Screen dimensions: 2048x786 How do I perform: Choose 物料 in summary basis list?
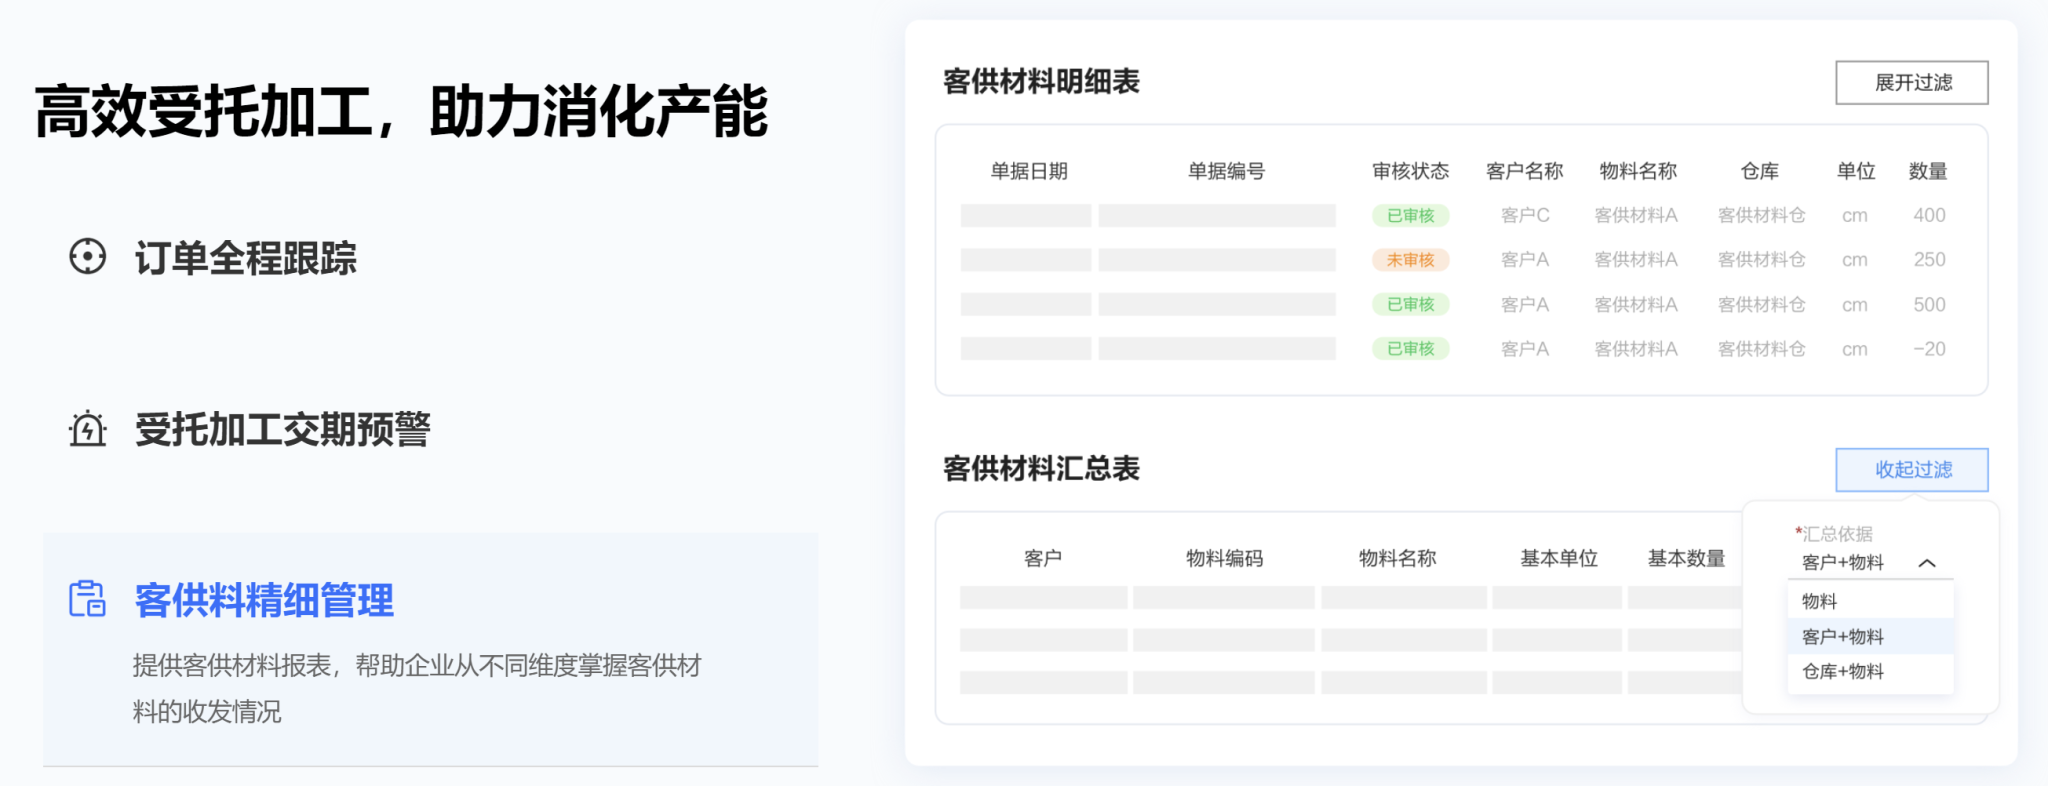pyautogui.click(x=1819, y=601)
